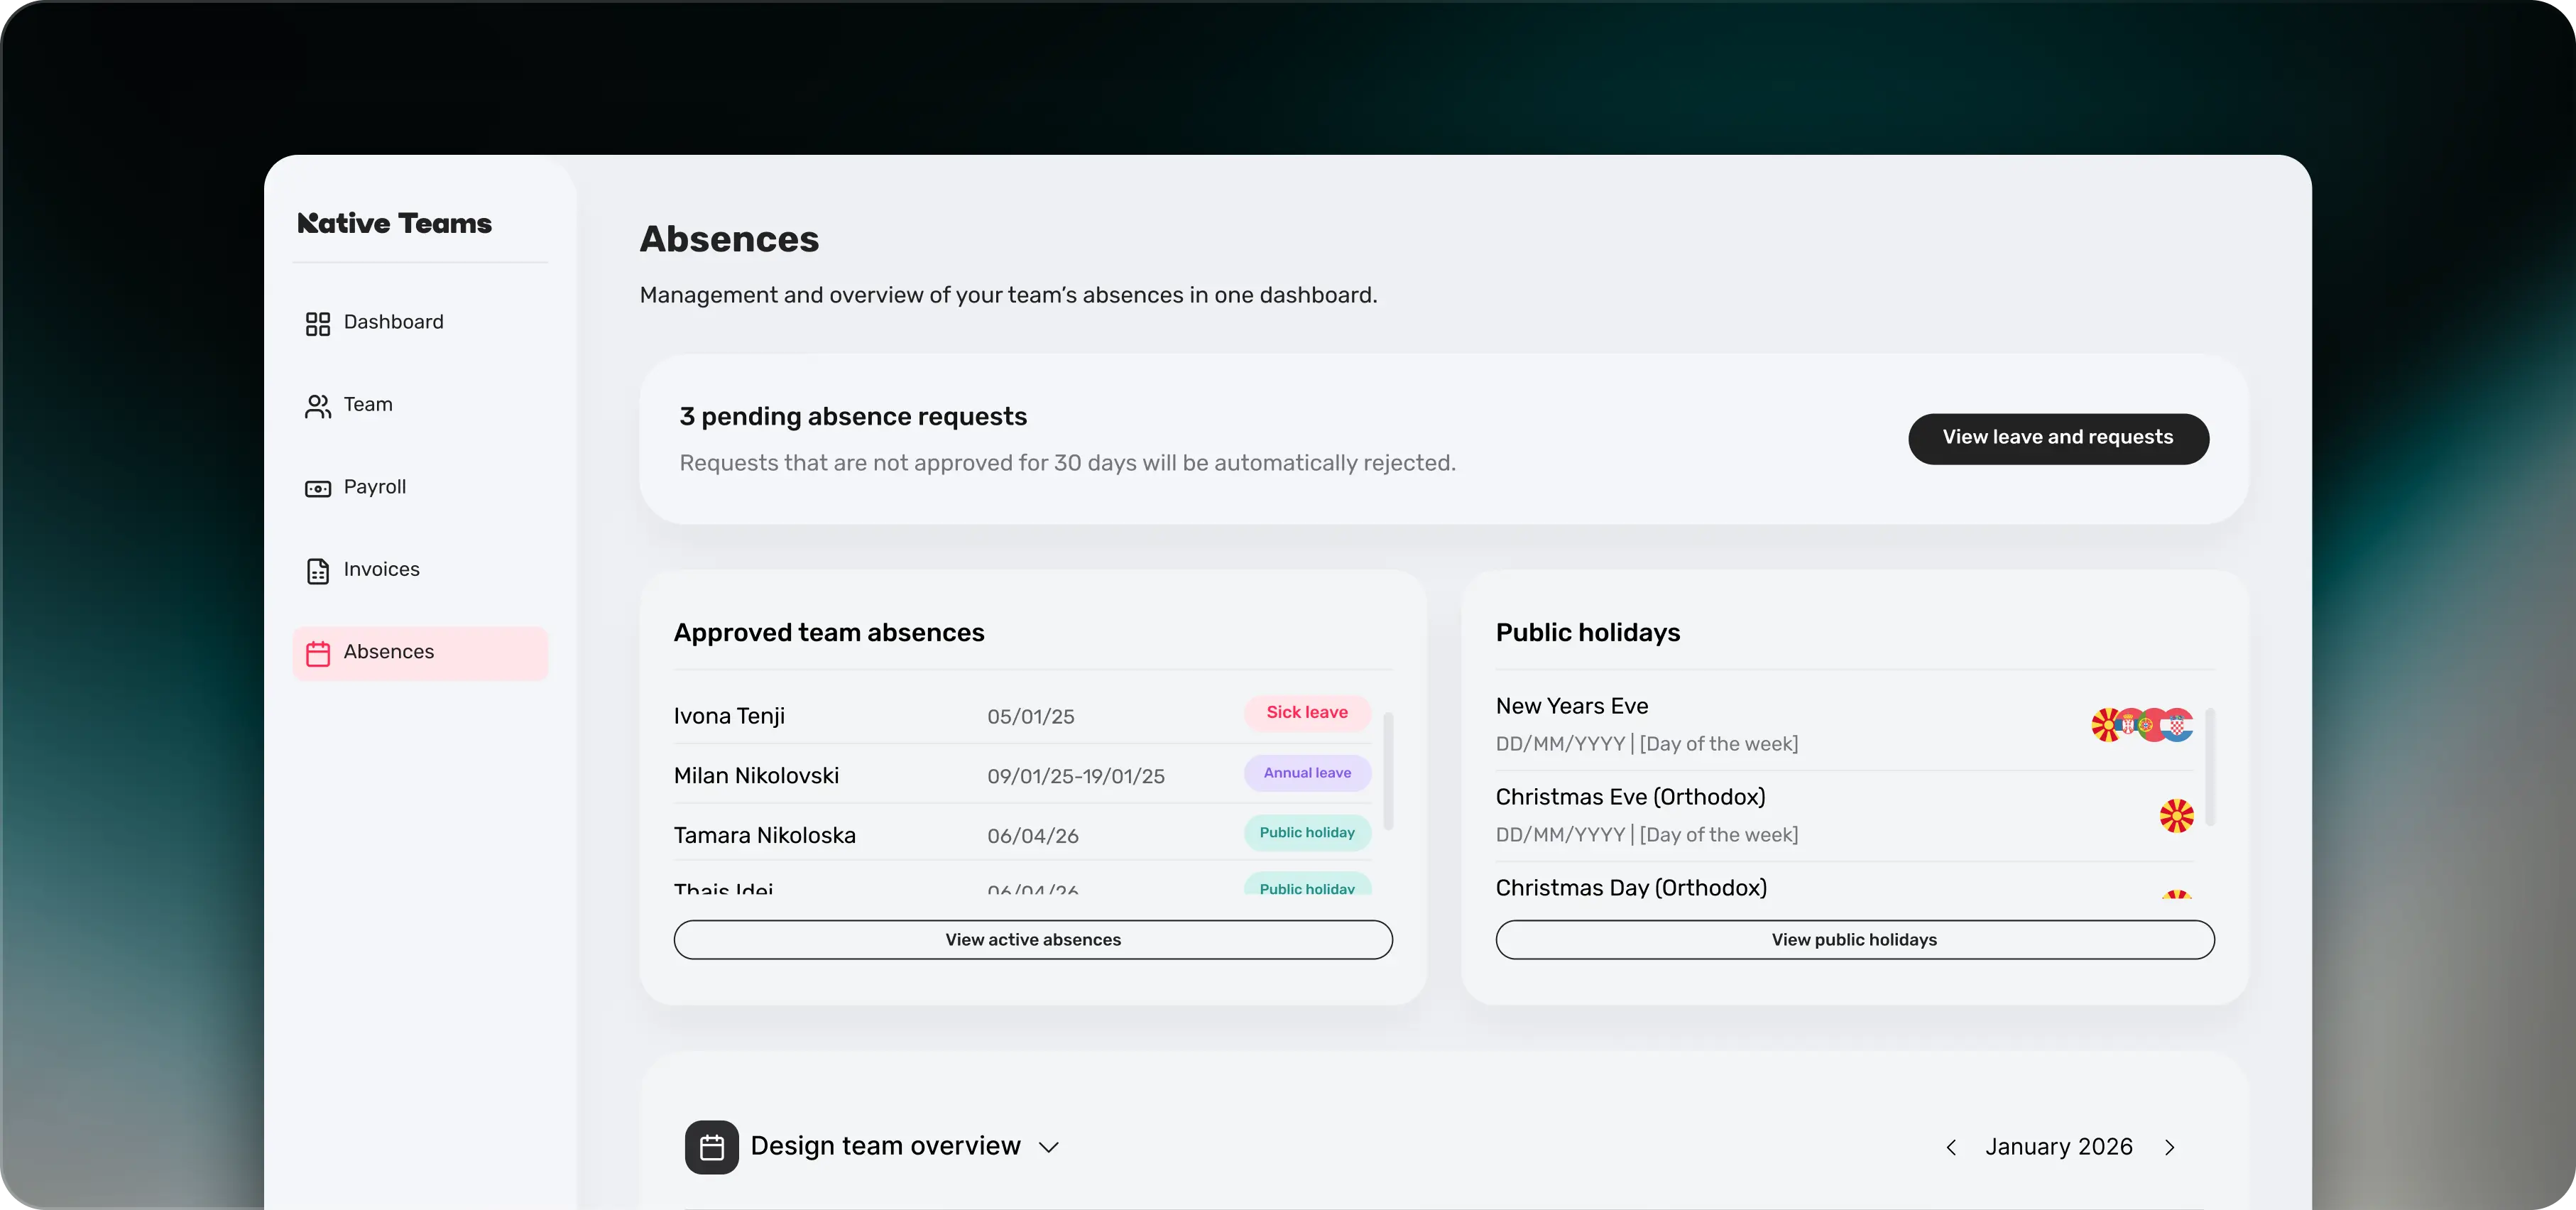Go to previous month with left arrow

click(1951, 1147)
